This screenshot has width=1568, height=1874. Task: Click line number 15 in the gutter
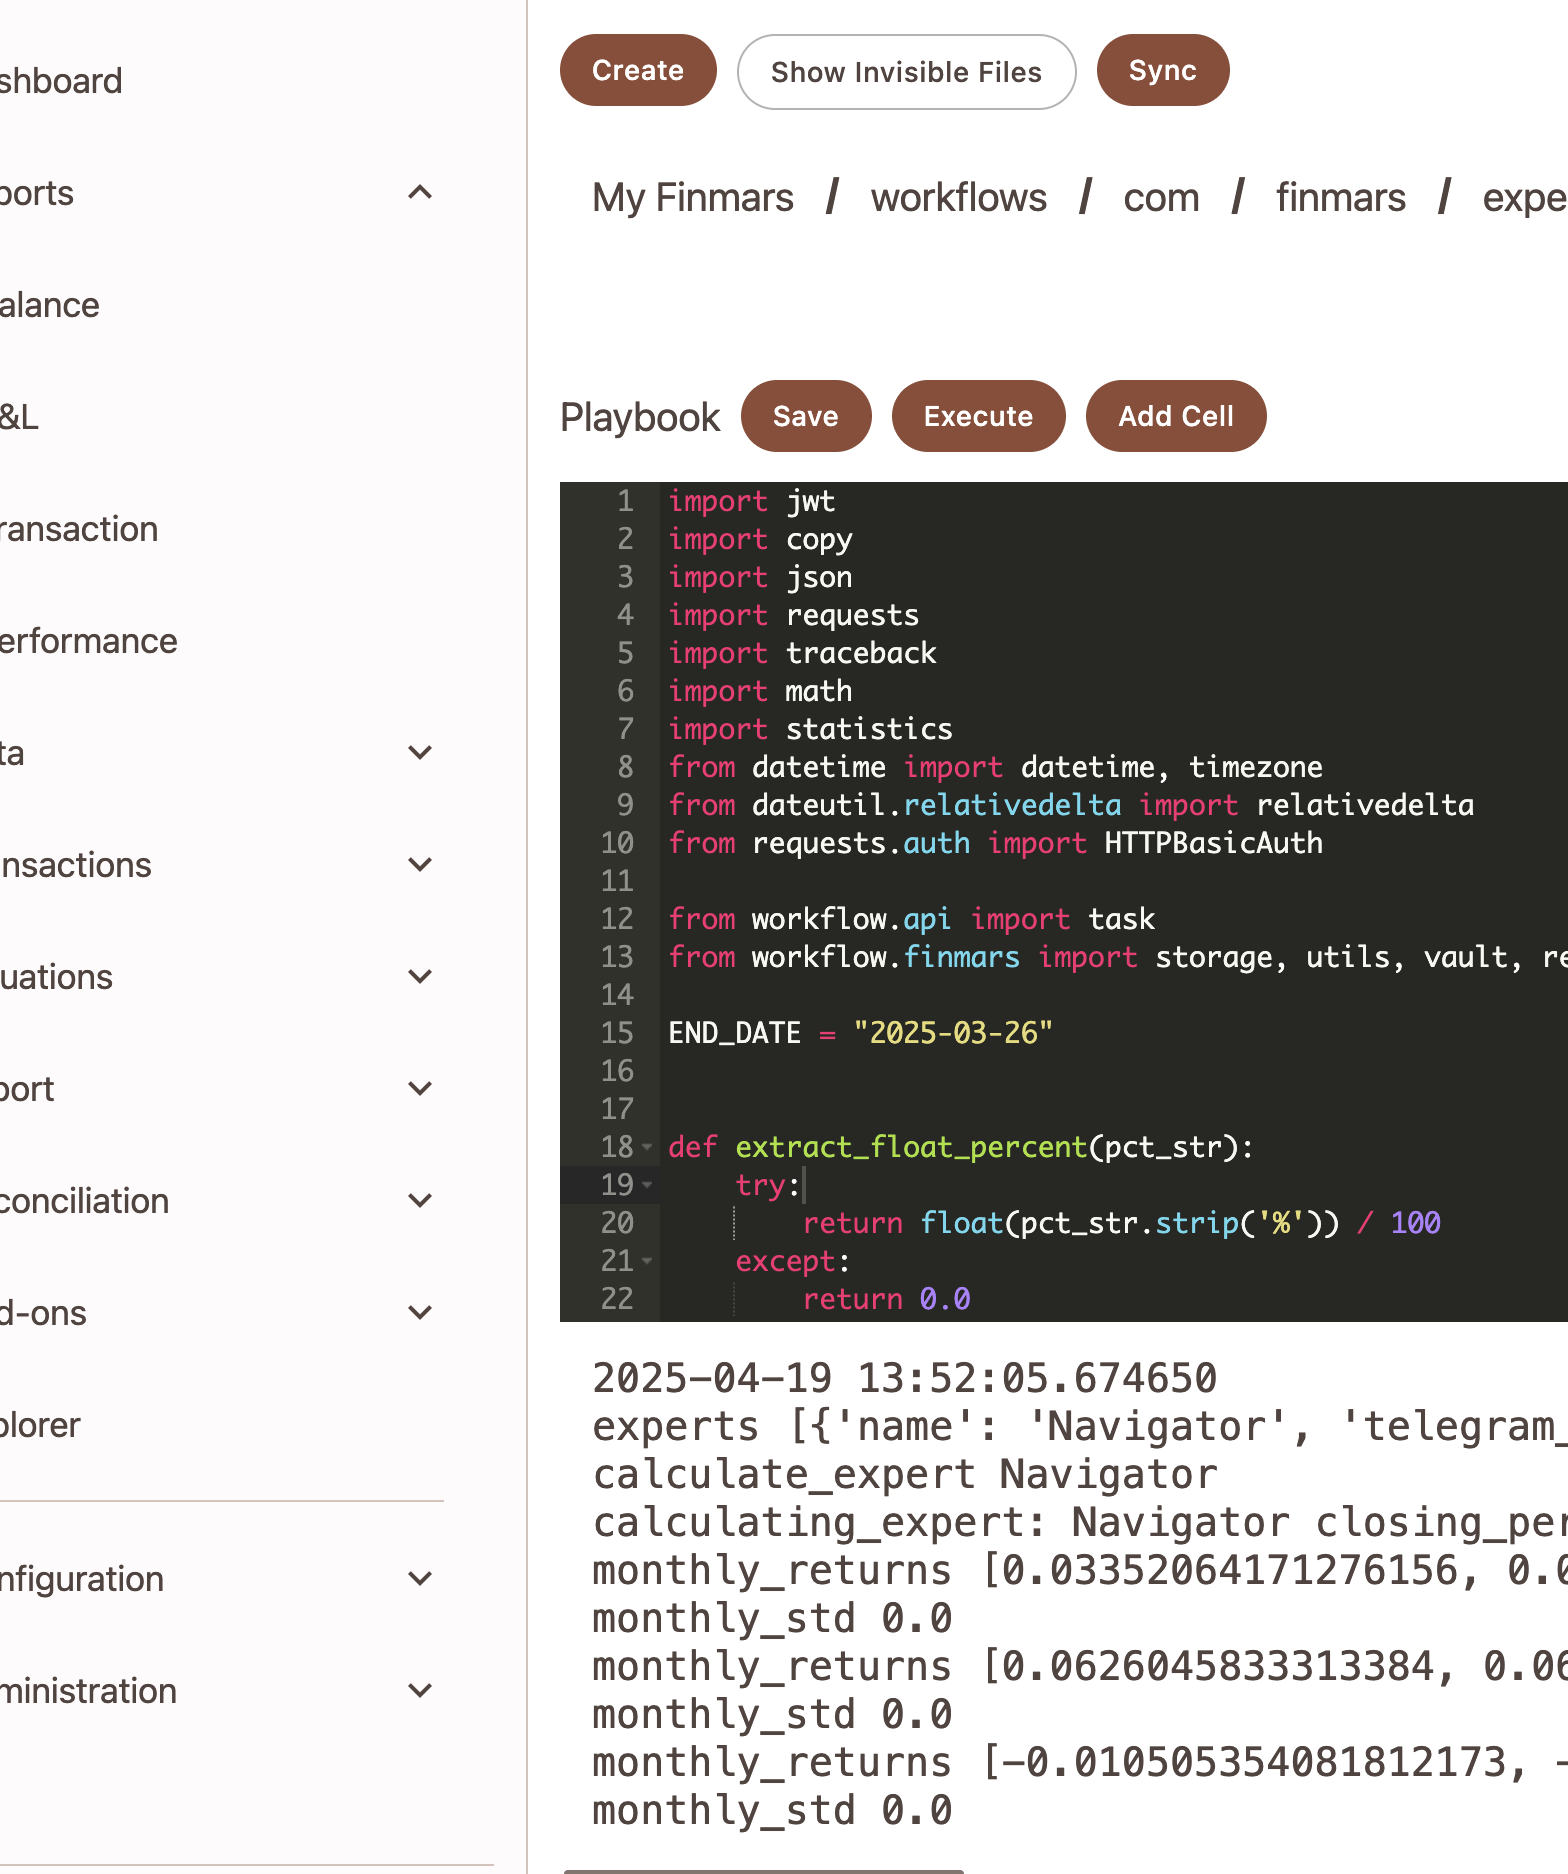[617, 1033]
